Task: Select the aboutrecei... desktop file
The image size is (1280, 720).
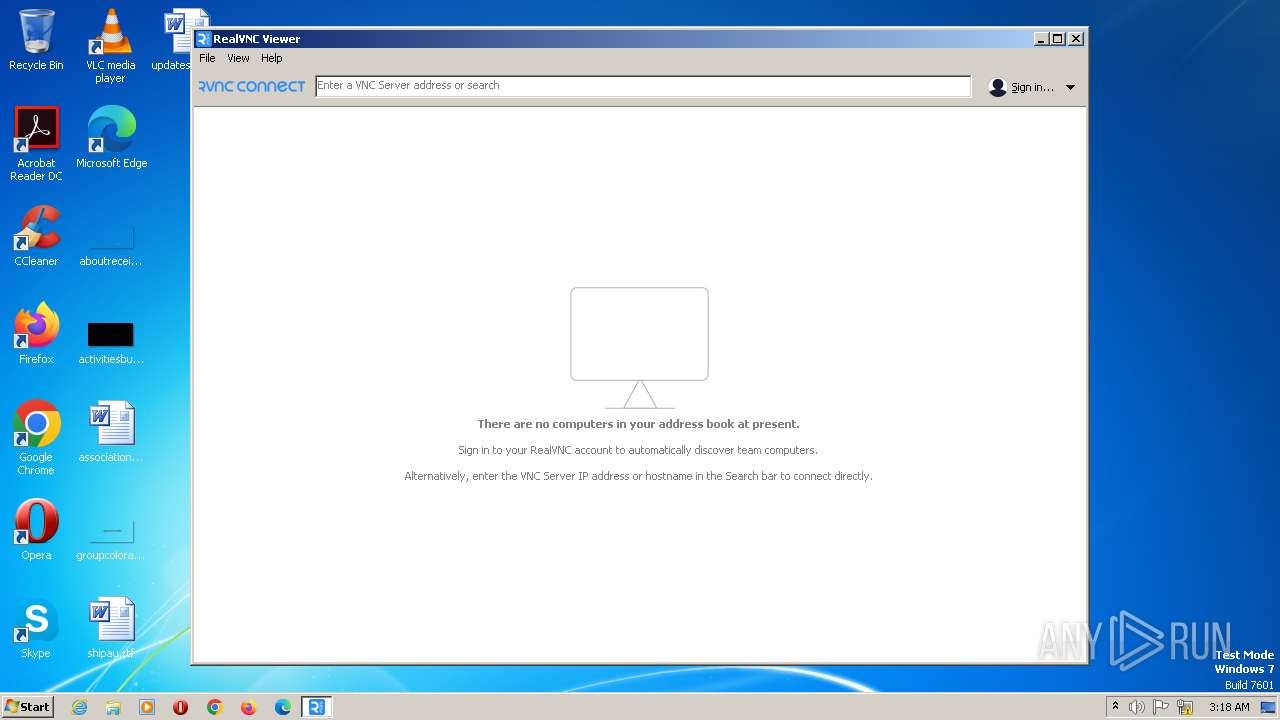Action: click(110, 246)
